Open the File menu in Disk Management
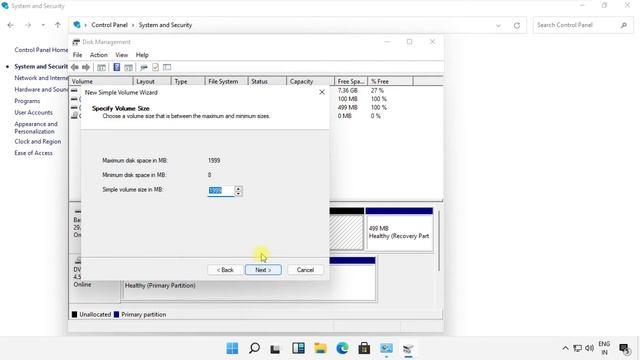 coord(78,55)
